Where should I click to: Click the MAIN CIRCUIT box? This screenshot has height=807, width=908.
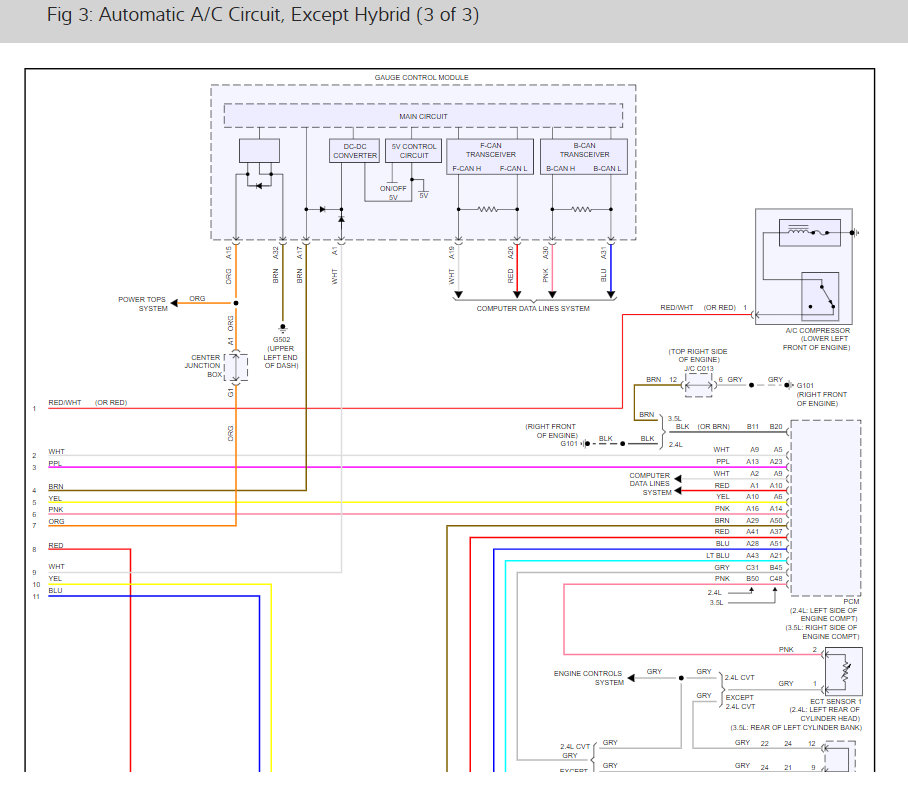[423, 116]
